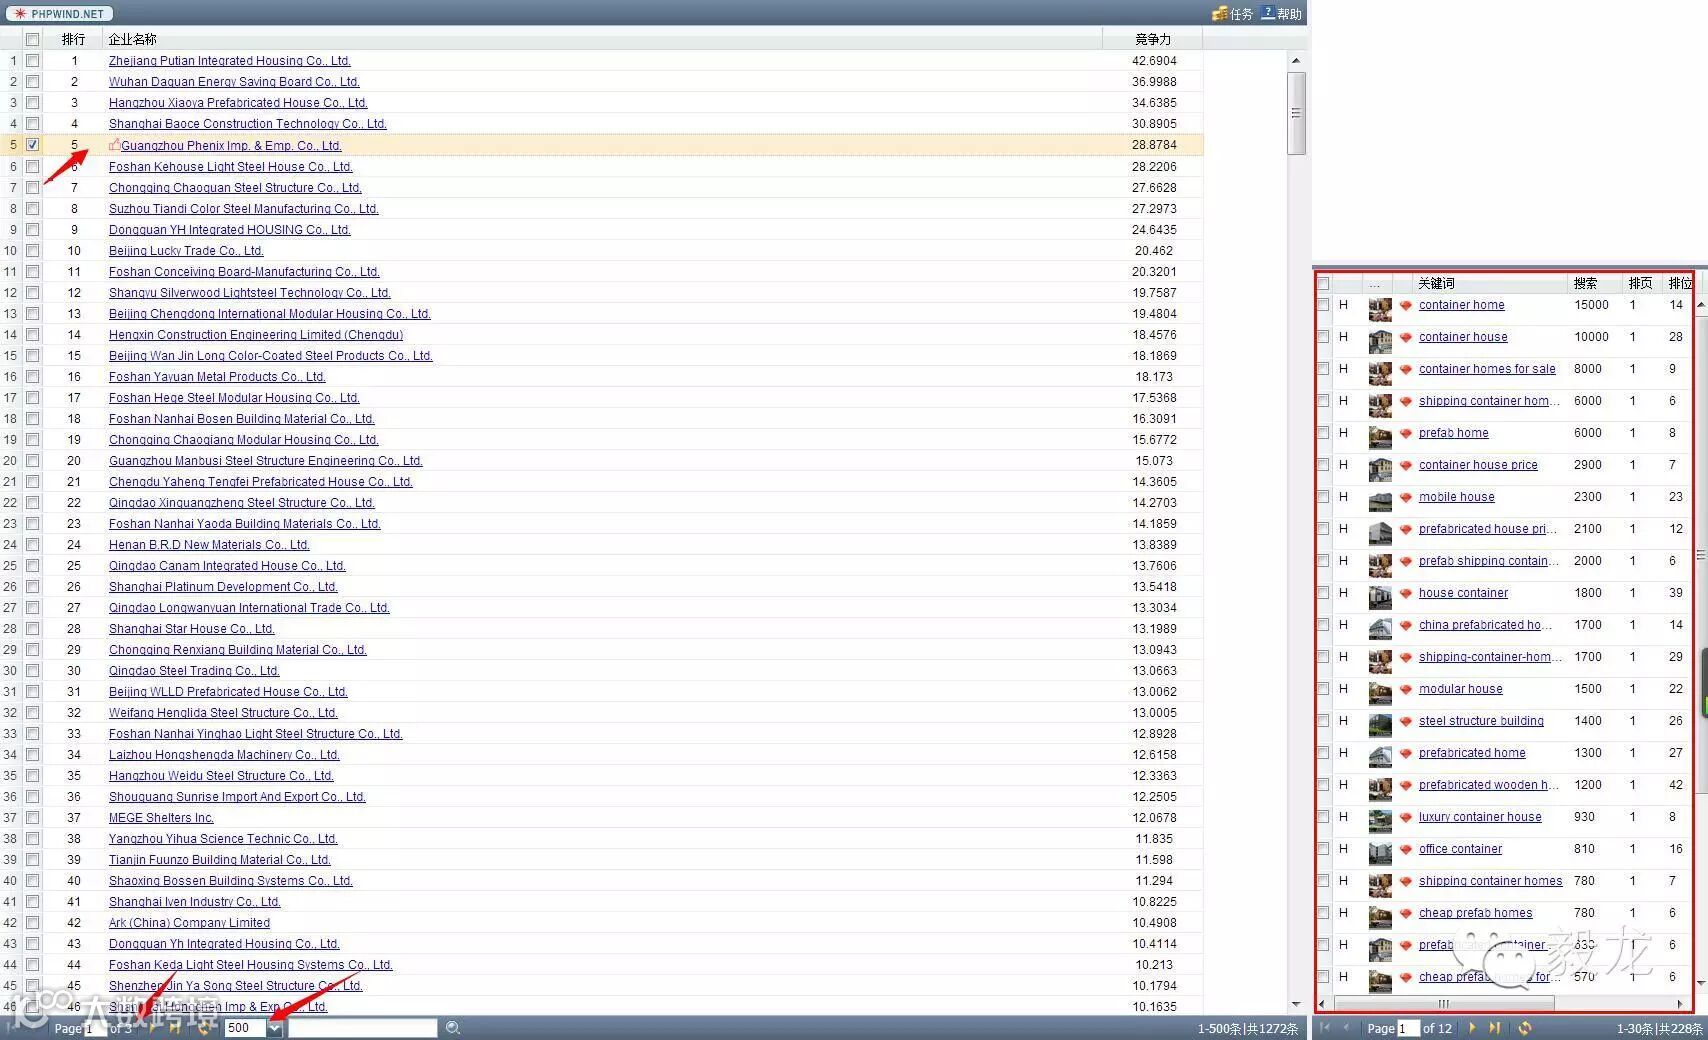Viewport: 1708px width, 1040px height.
Task: Click the red diamond icon beside modular house
Action: [x=1405, y=690]
